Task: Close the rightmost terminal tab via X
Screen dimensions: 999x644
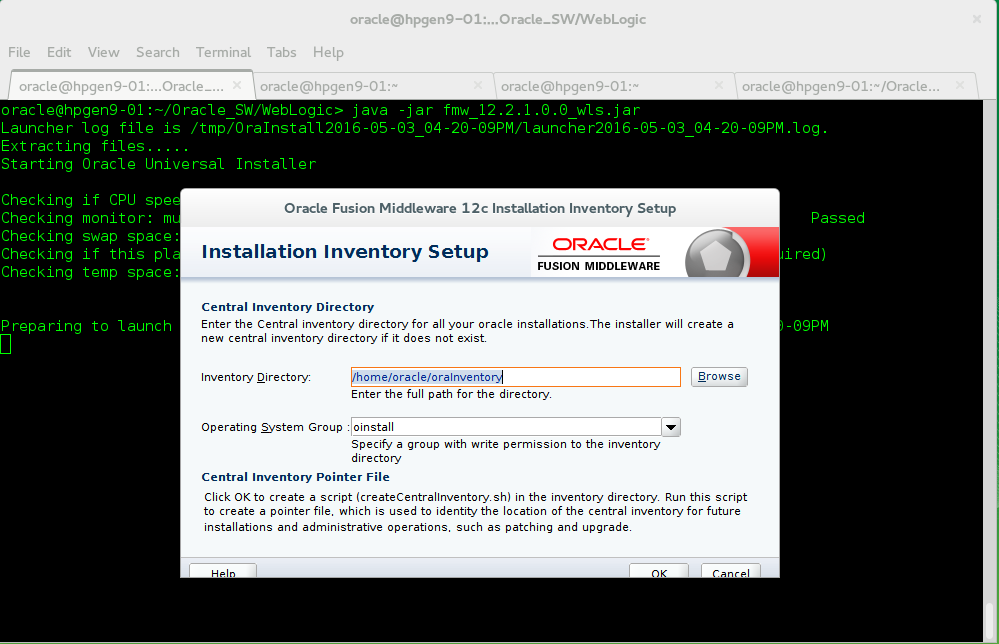Action: point(959,85)
